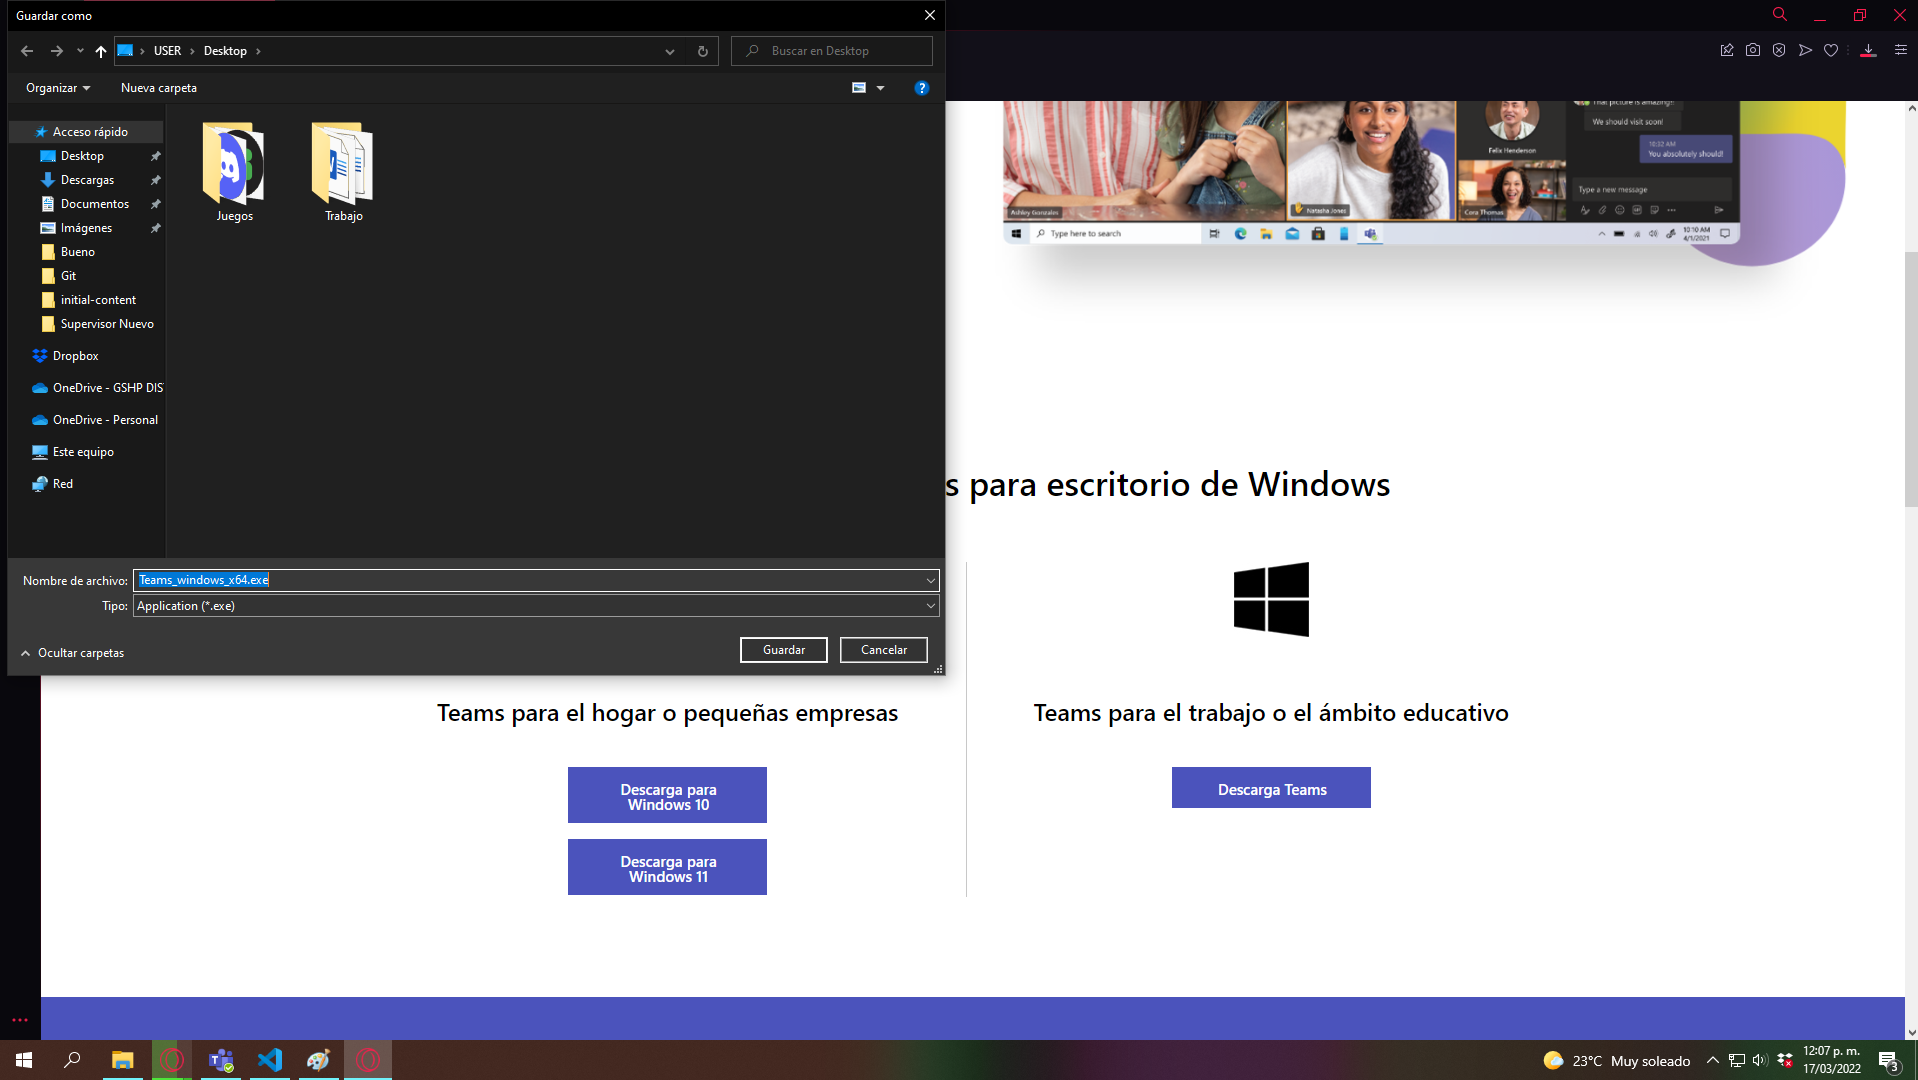This screenshot has width=1918, height=1080.
Task: Select Este equipo in navigation pane
Action: 85,452
